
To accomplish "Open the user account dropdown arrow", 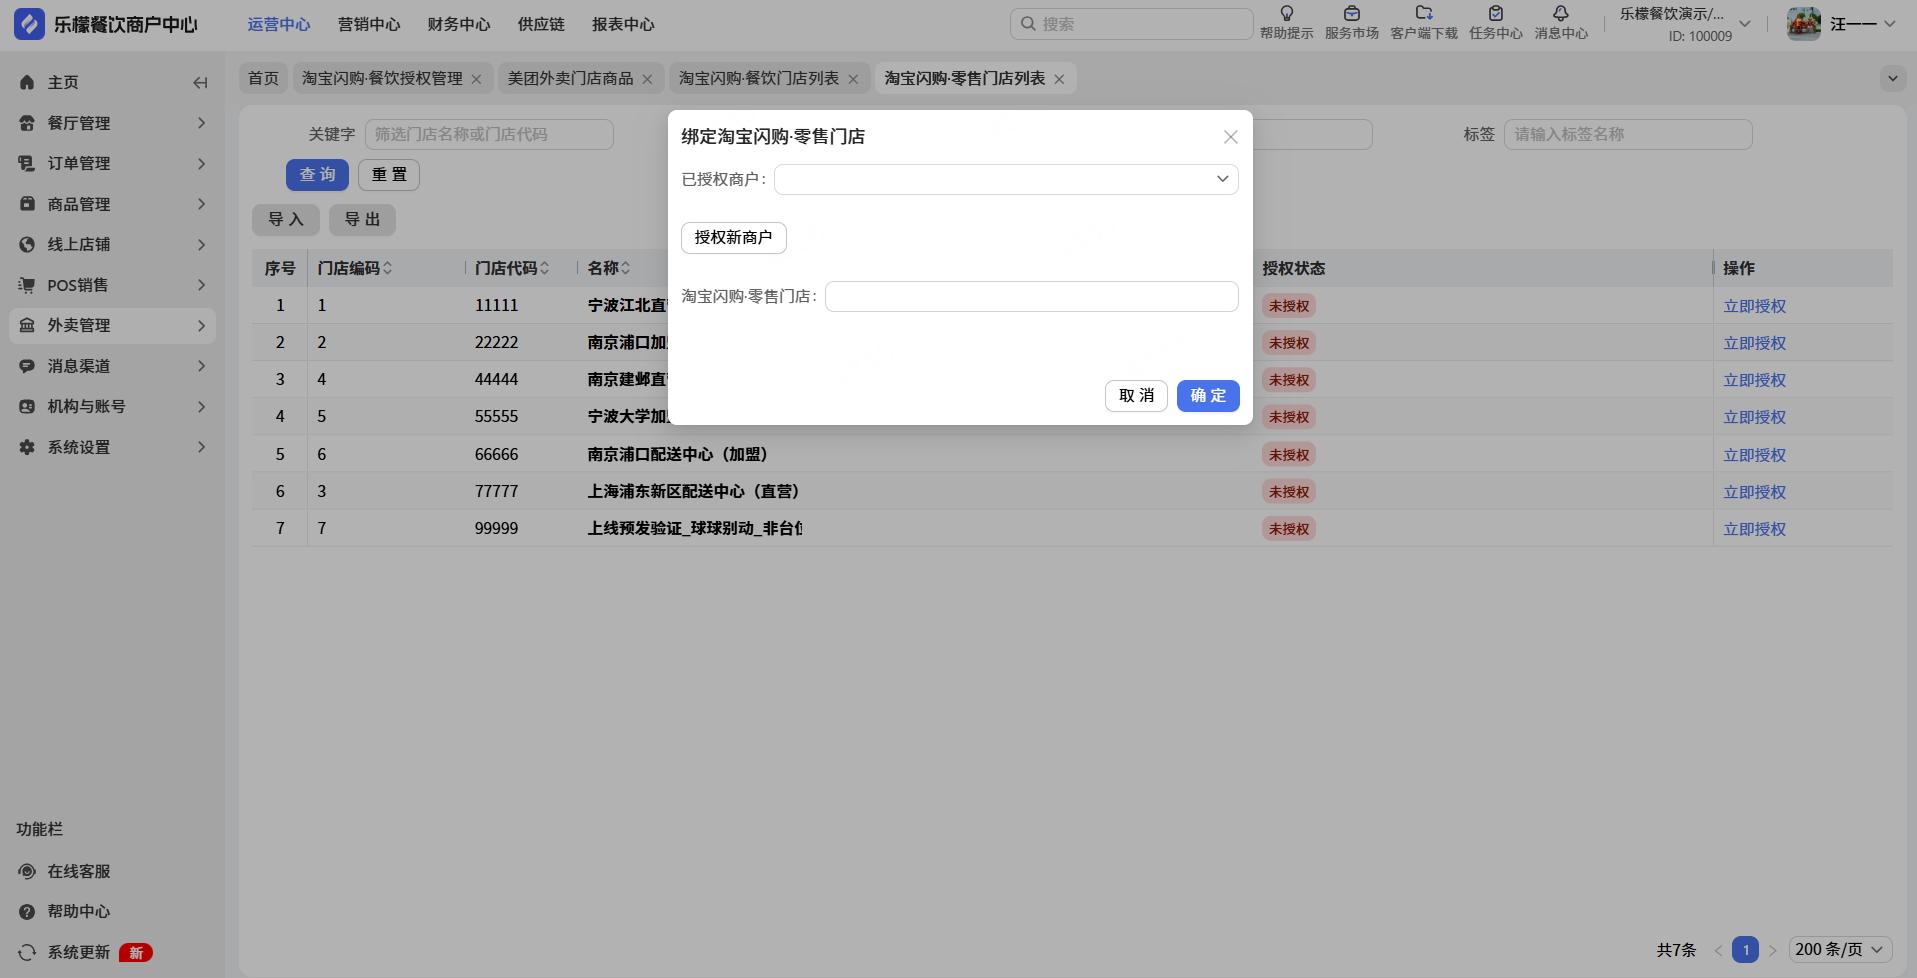I will tap(1890, 24).
